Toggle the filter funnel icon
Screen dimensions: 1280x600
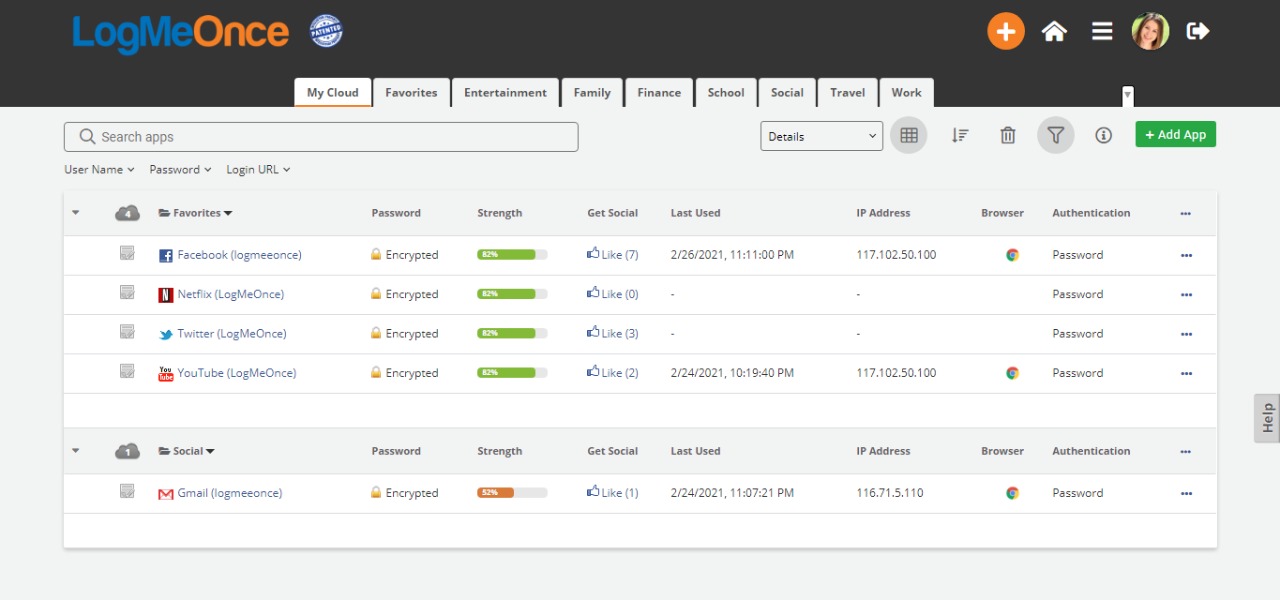pos(1056,135)
